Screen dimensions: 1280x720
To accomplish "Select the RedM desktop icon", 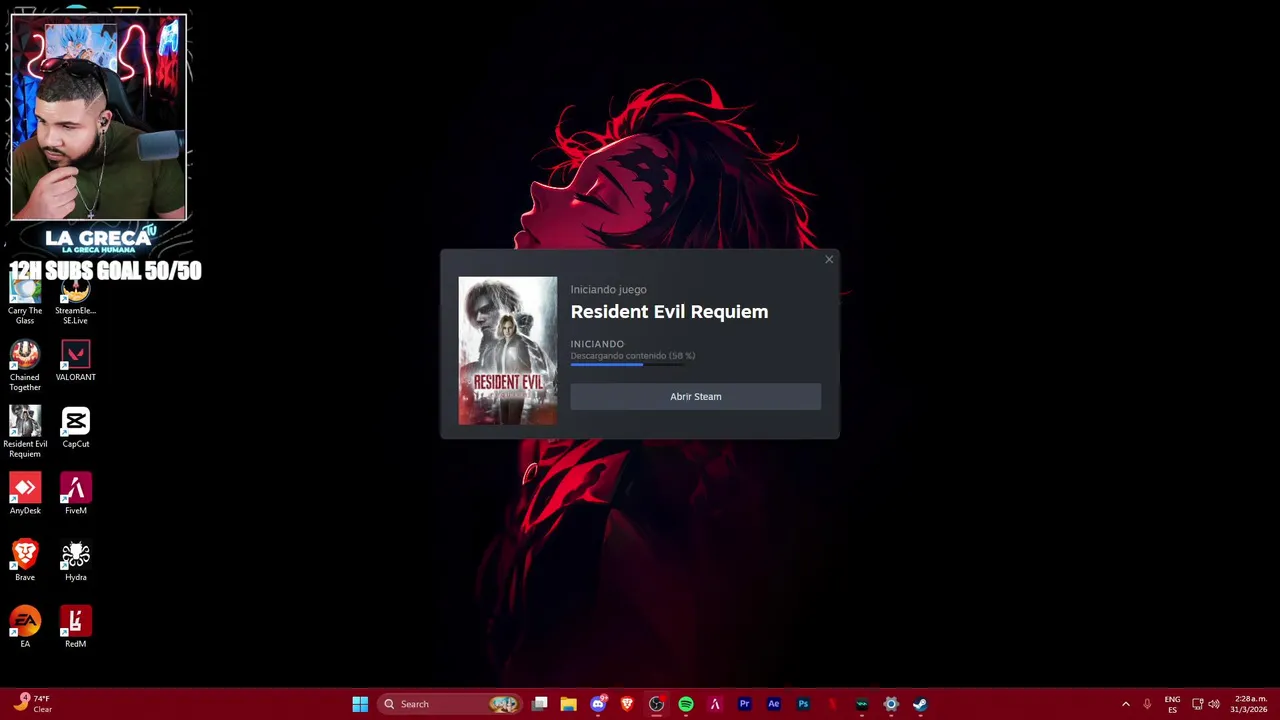I will 76,627.
